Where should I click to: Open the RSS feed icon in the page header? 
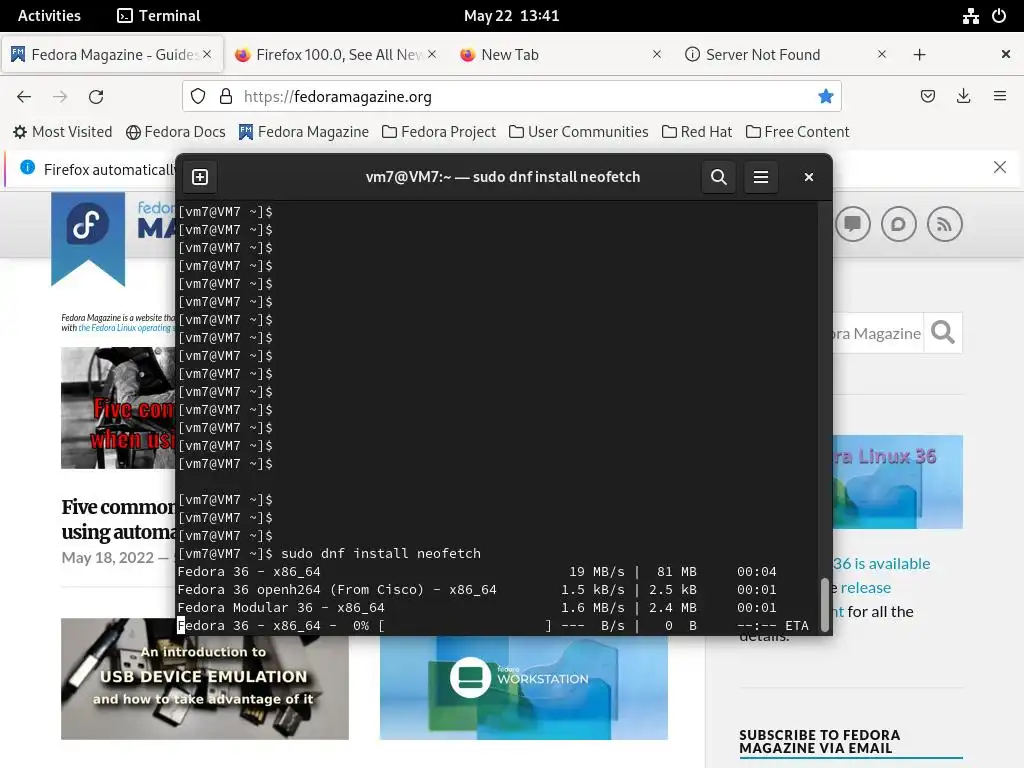944,224
